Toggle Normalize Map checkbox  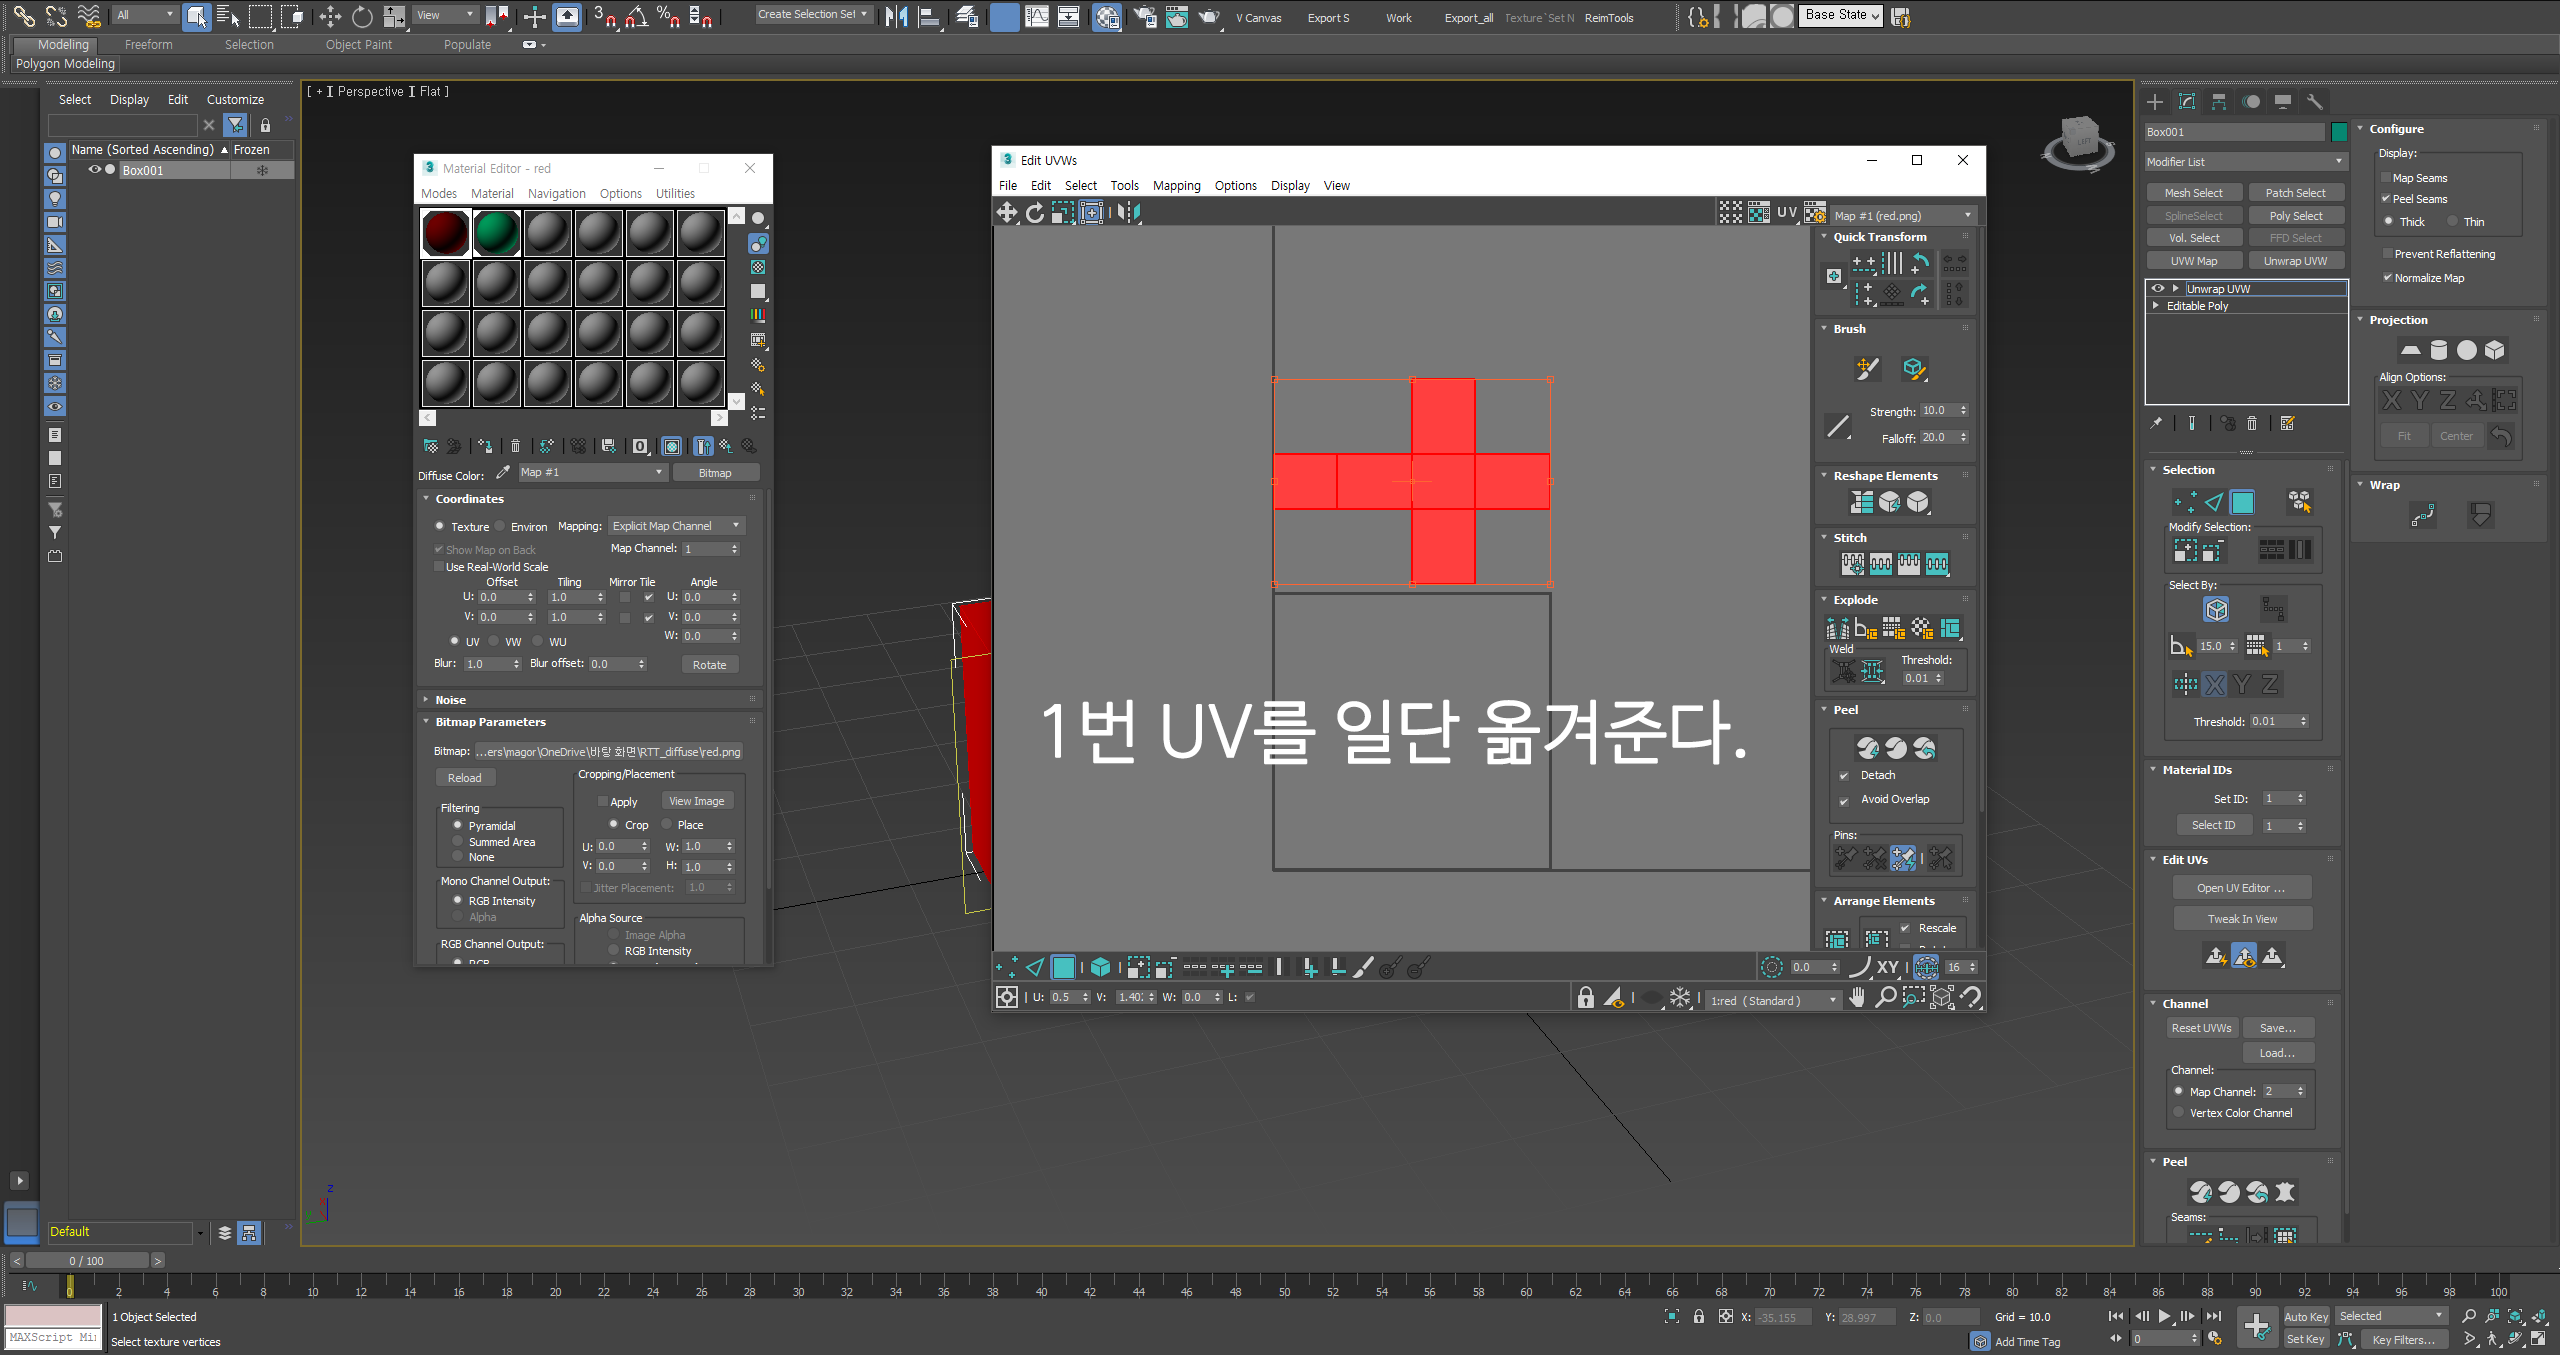pyautogui.click(x=2388, y=278)
